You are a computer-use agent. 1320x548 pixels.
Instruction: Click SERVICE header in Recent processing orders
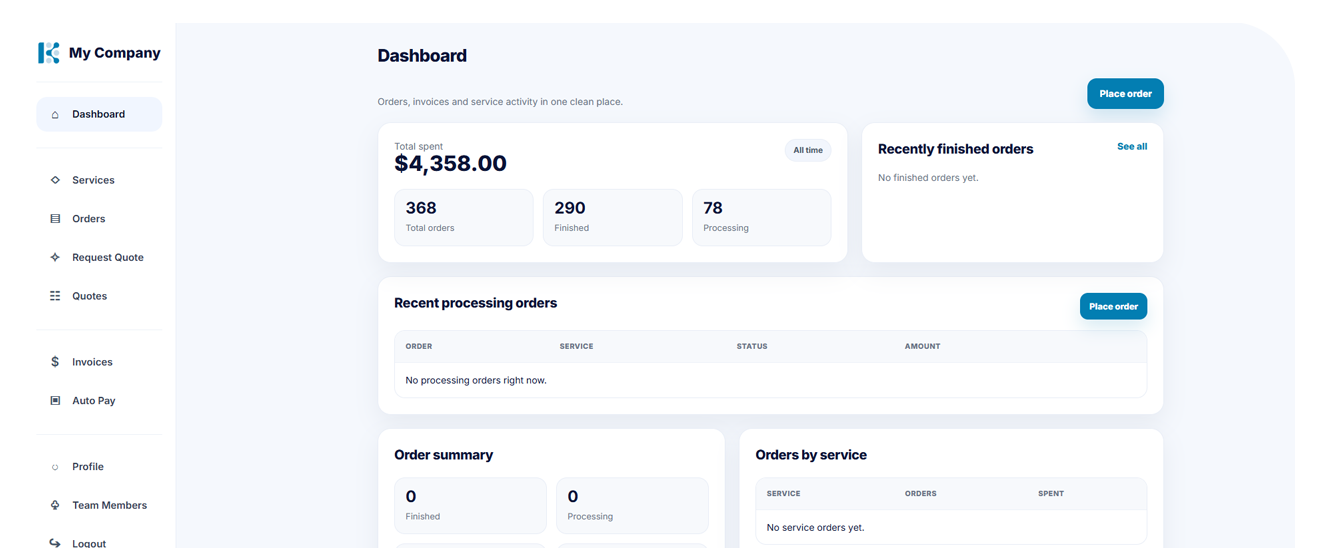pyautogui.click(x=576, y=346)
